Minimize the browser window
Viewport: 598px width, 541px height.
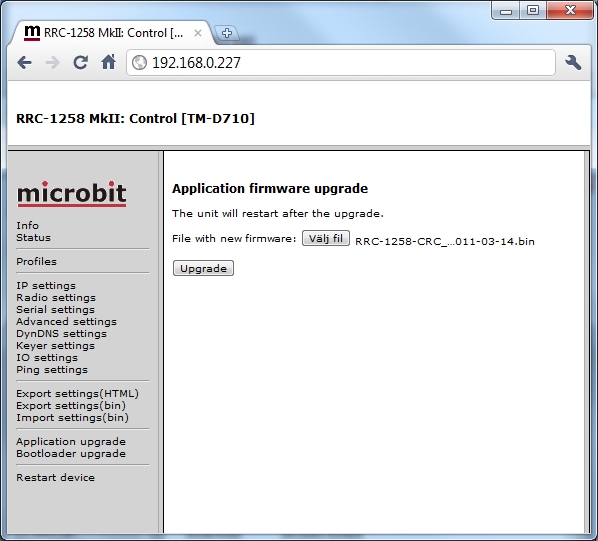[506, 10]
